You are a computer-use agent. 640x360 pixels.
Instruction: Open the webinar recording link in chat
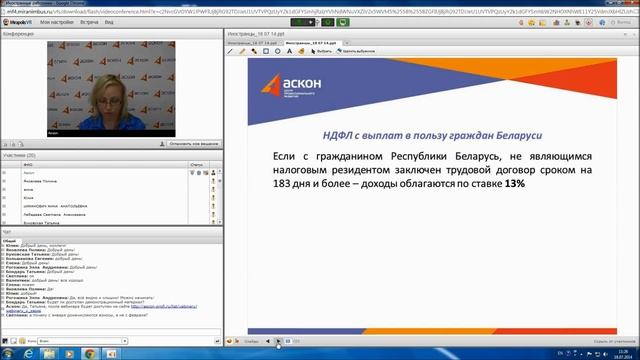point(164,306)
